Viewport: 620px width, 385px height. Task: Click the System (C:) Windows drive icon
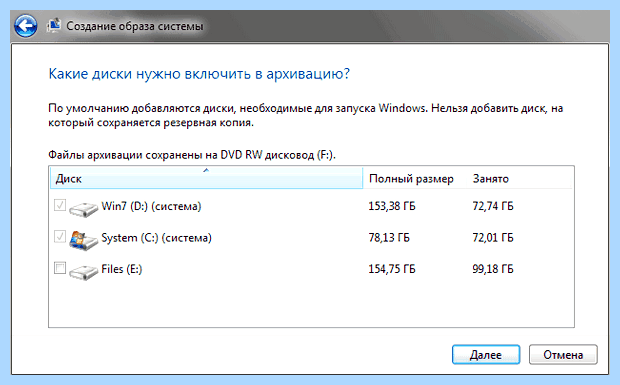[83, 240]
